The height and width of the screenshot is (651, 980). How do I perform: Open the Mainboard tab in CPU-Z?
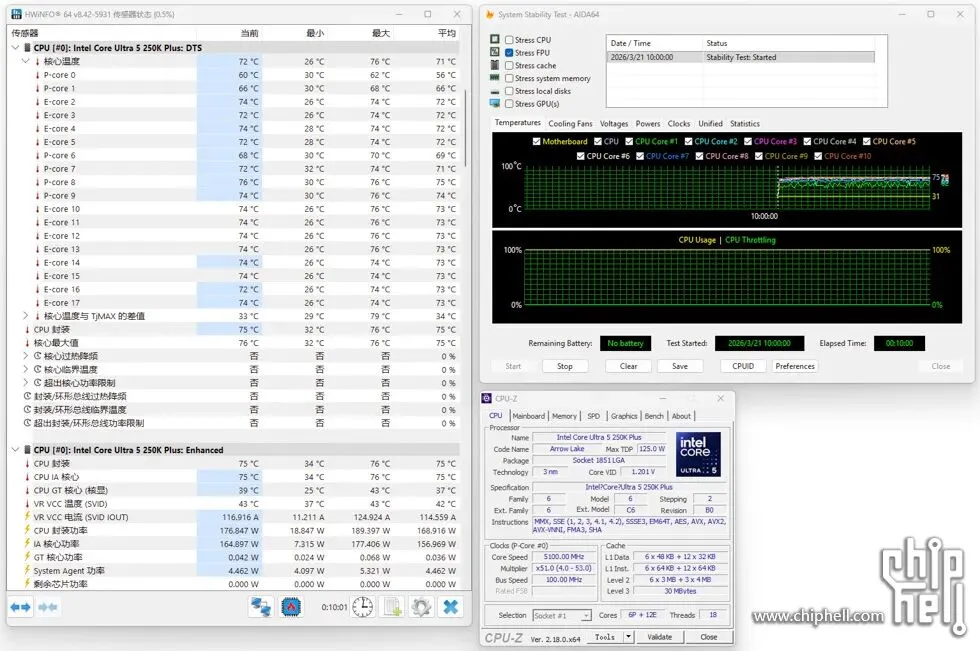529,416
